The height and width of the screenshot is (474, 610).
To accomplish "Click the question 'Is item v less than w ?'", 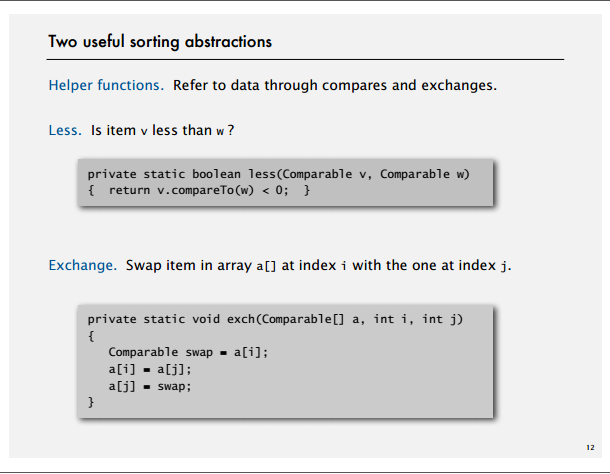I will point(163,130).
